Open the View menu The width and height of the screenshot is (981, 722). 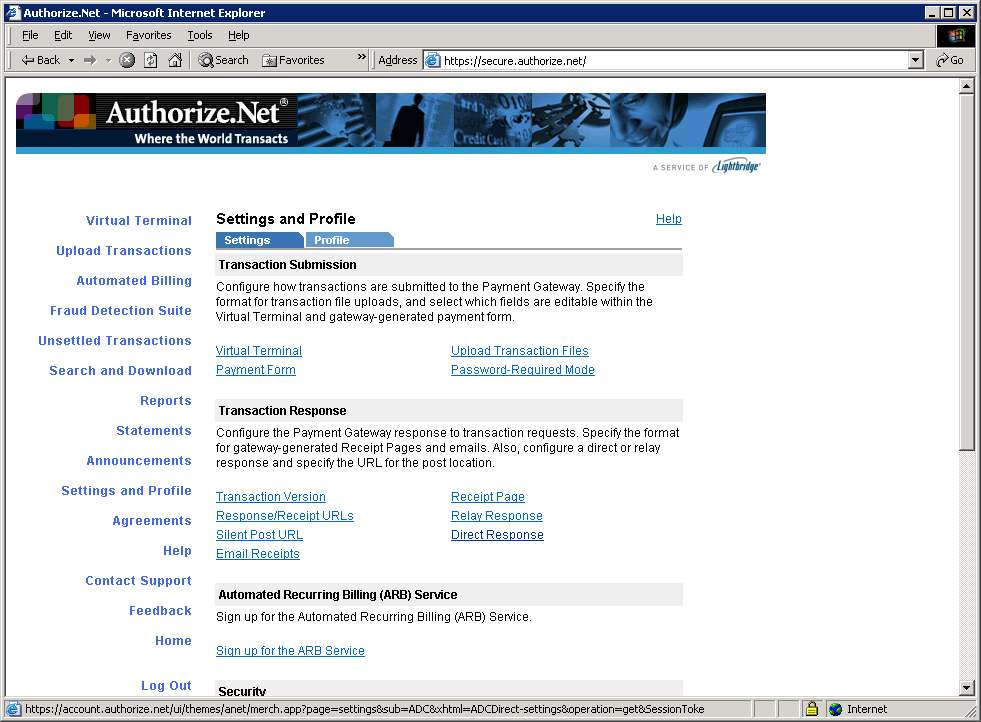click(99, 35)
